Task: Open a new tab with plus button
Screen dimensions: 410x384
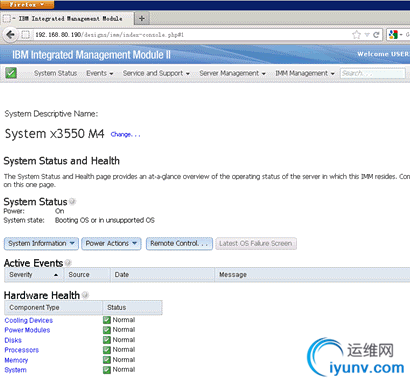Action: (142, 18)
